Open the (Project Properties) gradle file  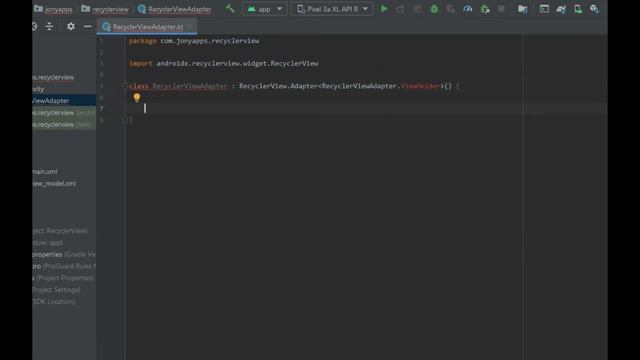pyautogui.click(x=64, y=278)
